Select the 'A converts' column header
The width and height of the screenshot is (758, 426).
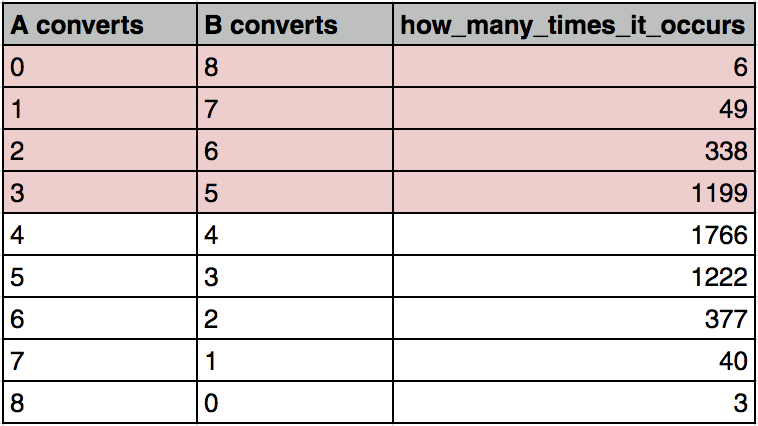pos(100,24)
